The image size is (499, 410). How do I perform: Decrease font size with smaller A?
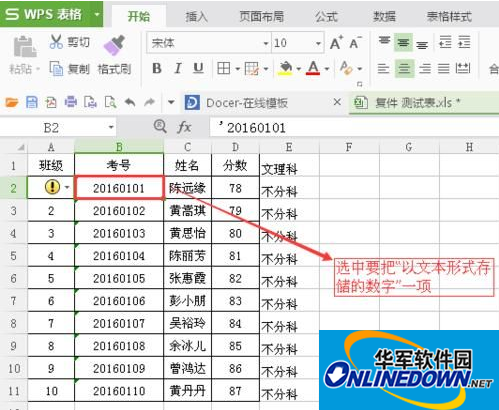(x=355, y=43)
